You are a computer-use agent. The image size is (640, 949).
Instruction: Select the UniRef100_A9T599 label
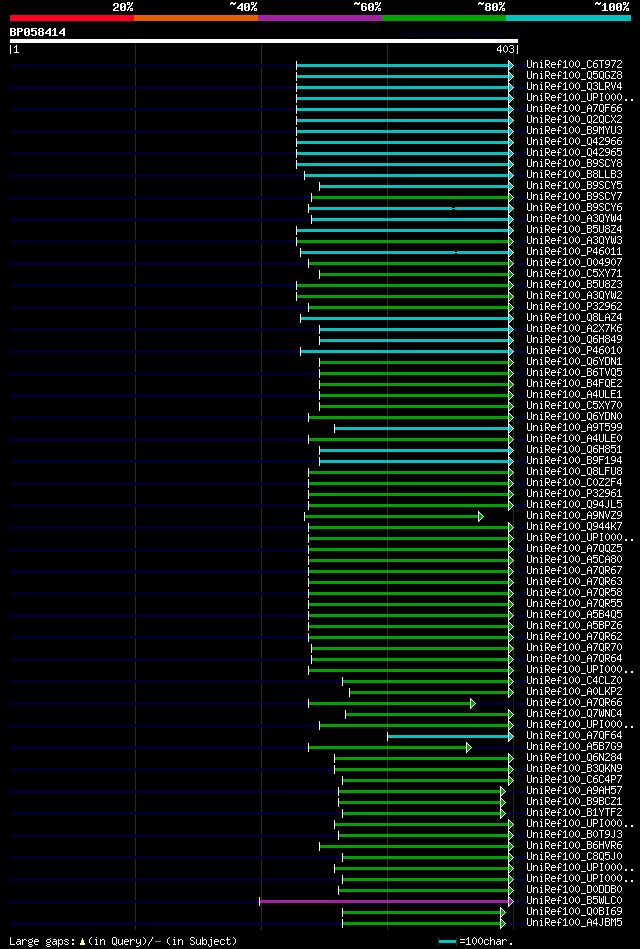pyautogui.click(x=574, y=428)
